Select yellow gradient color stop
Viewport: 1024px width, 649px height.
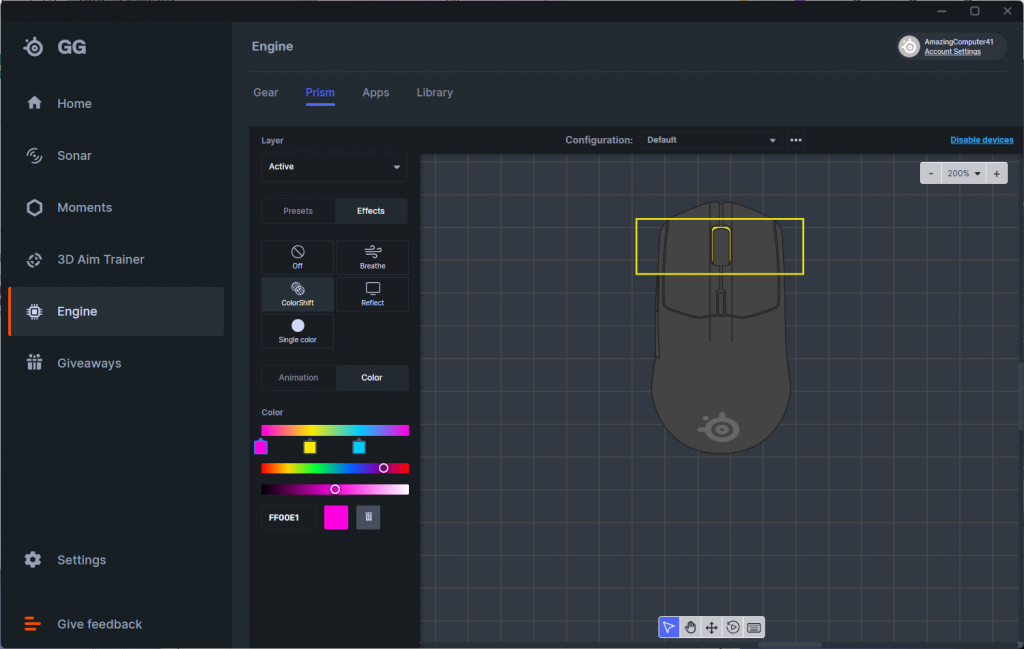pos(310,447)
